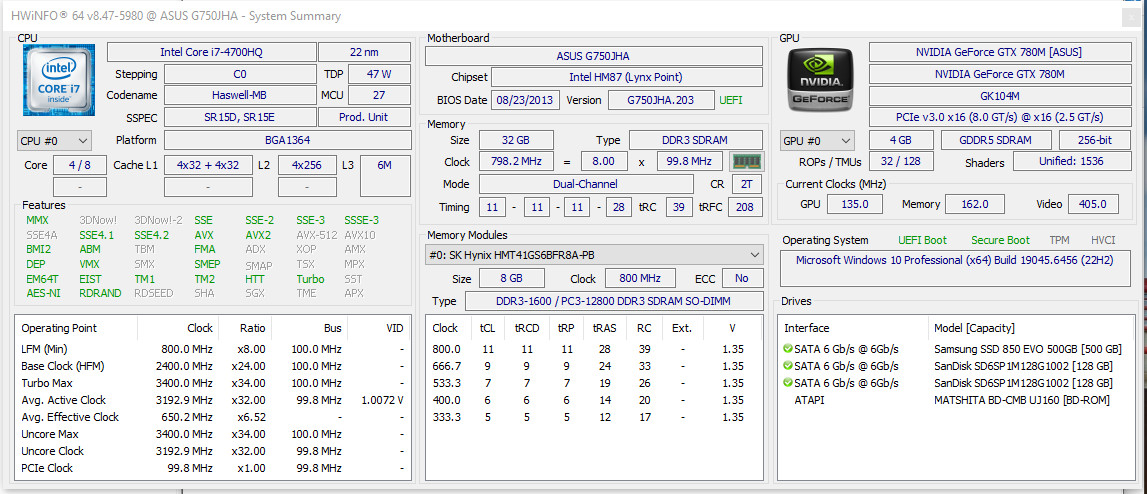
Task: Select the LFM (Min) operating point row
Action: coord(211,349)
